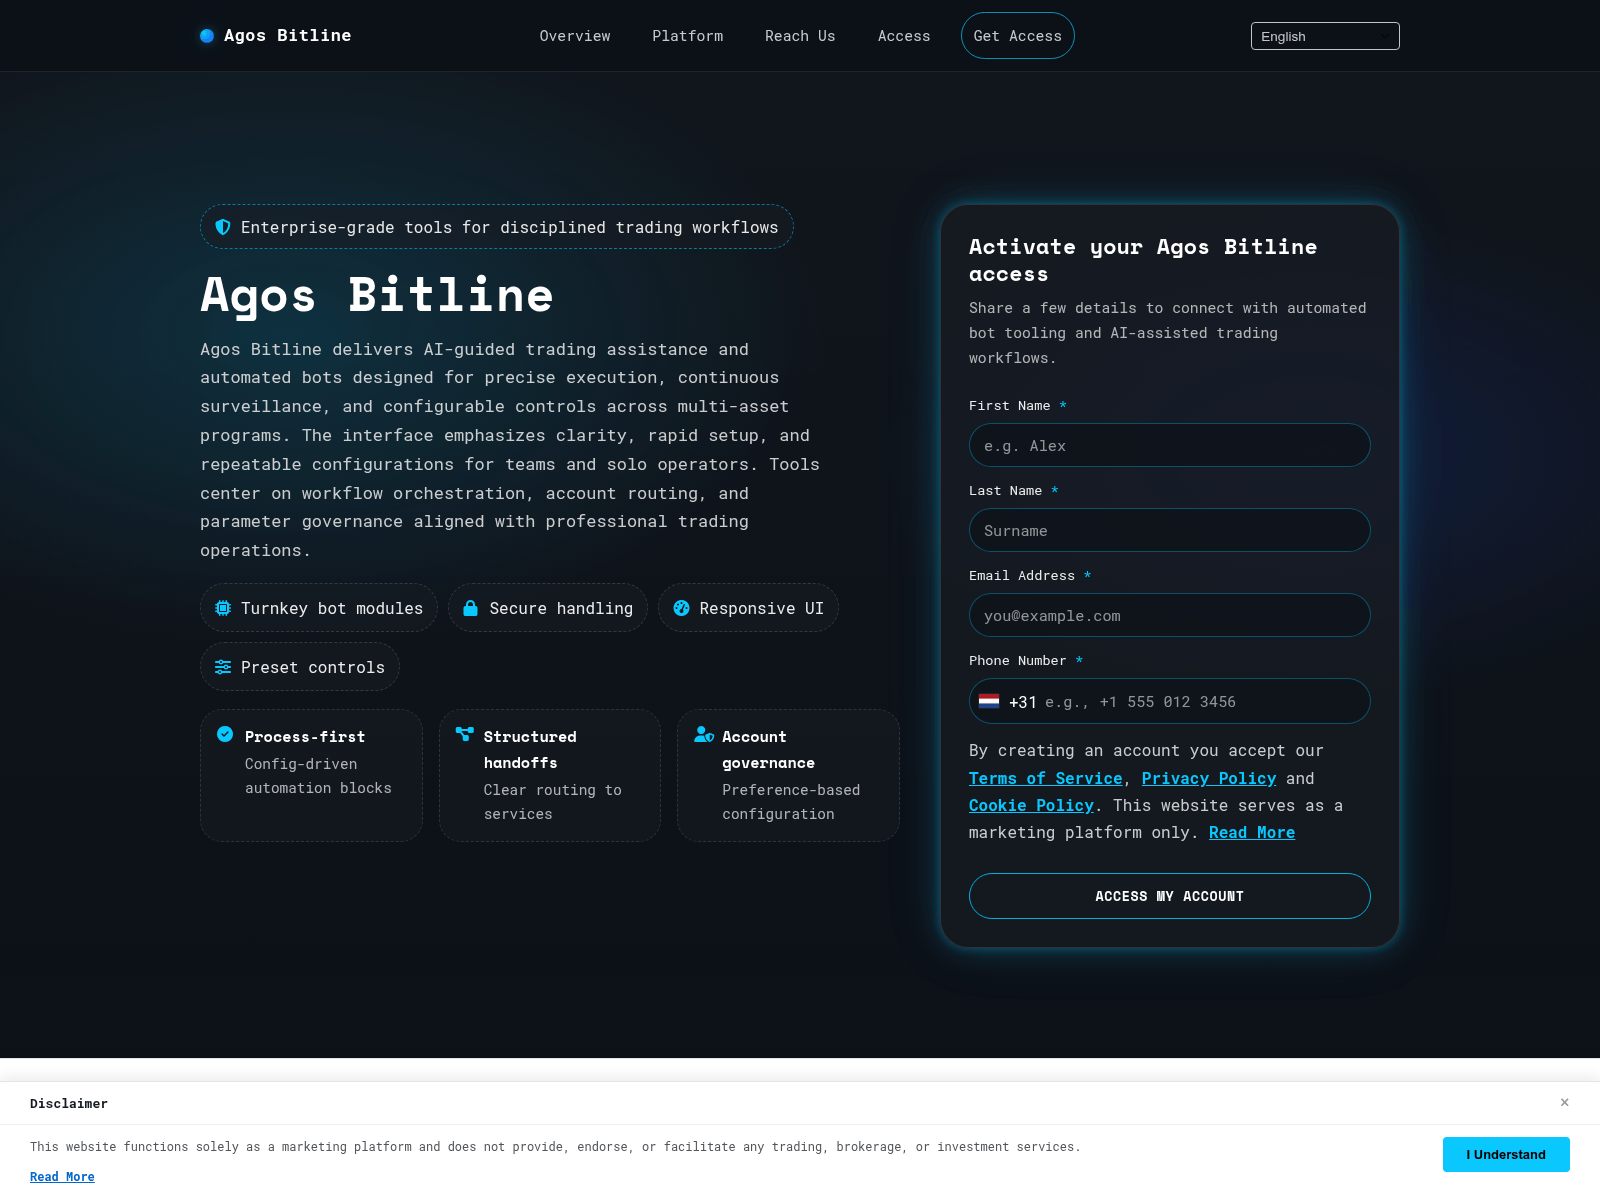The height and width of the screenshot is (1200, 1600).
Task: Click the Get Access button in header
Action: click(1018, 36)
